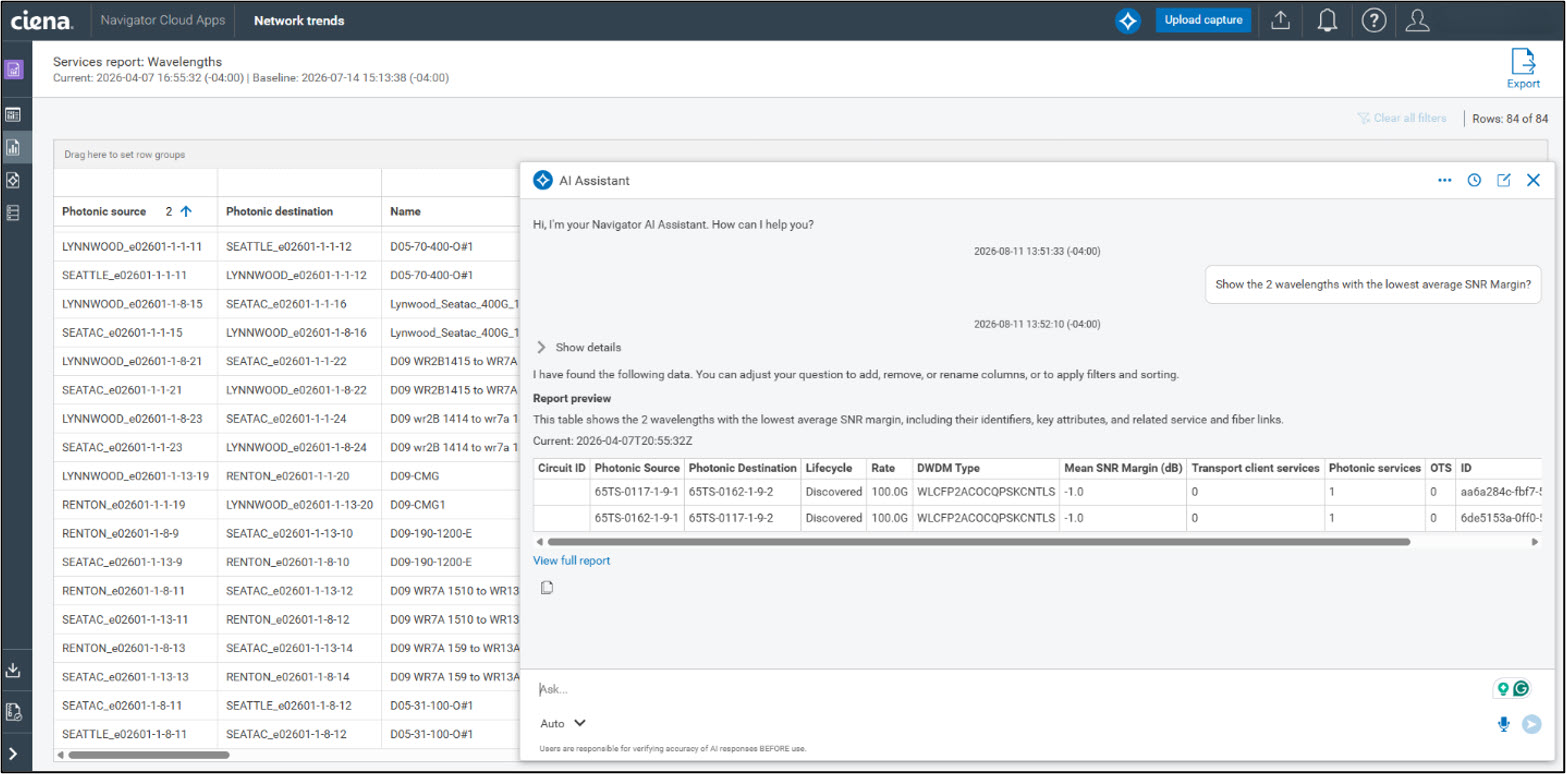Select the purple report icon in left sidebar
This screenshot has width=1566, height=774.
pos(13,70)
